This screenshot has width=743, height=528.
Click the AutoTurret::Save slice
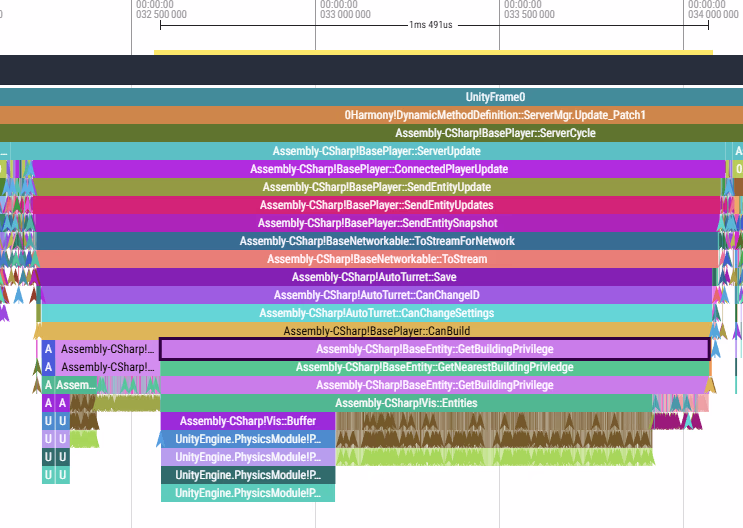[x=374, y=277]
